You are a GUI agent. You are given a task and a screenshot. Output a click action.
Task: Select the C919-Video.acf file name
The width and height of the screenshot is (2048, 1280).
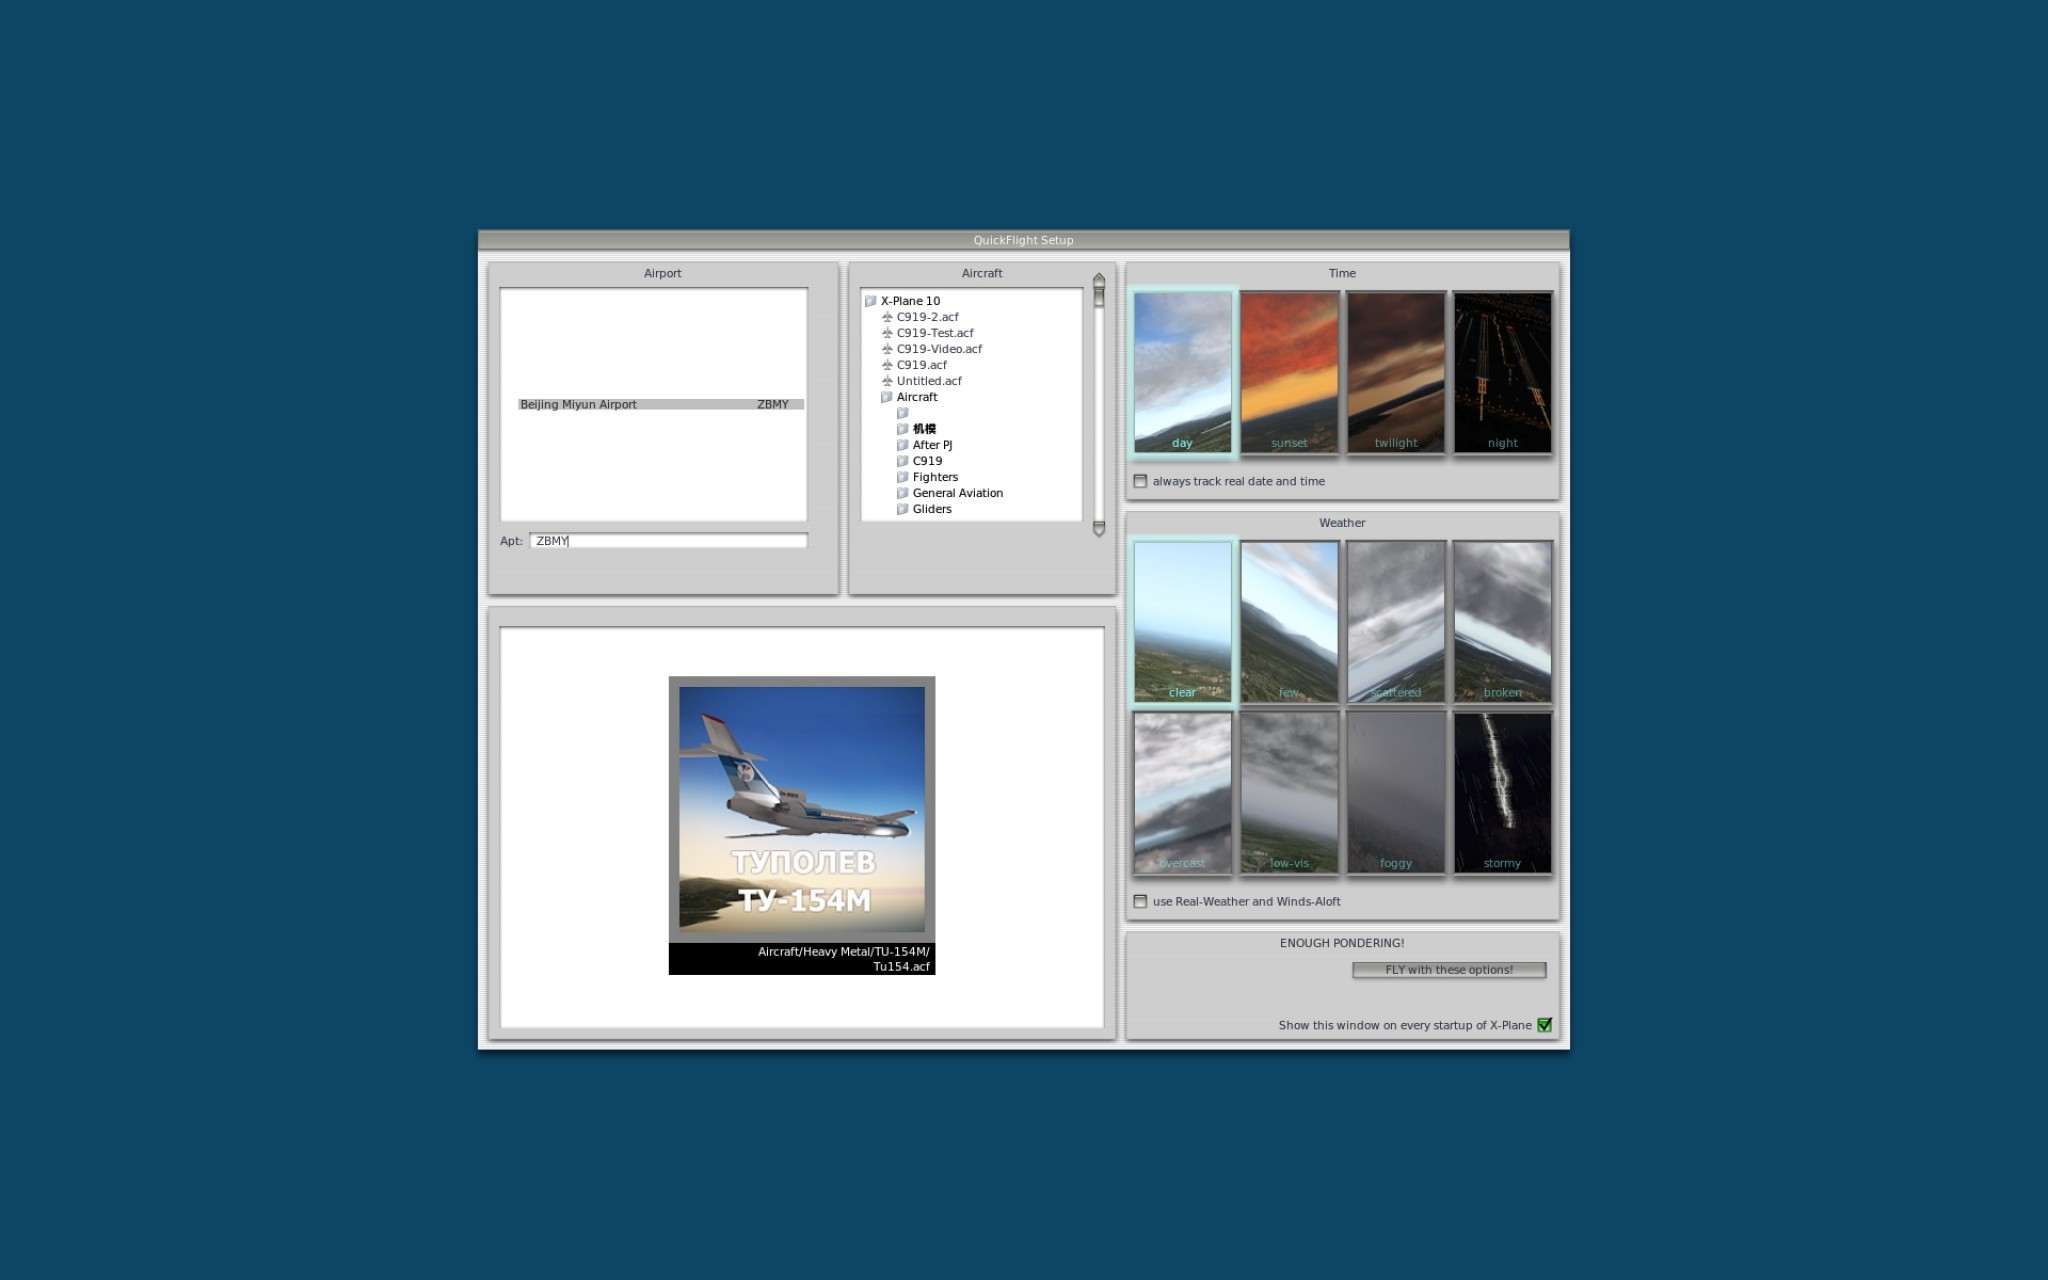pyautogui.click(x=939, y=349)
